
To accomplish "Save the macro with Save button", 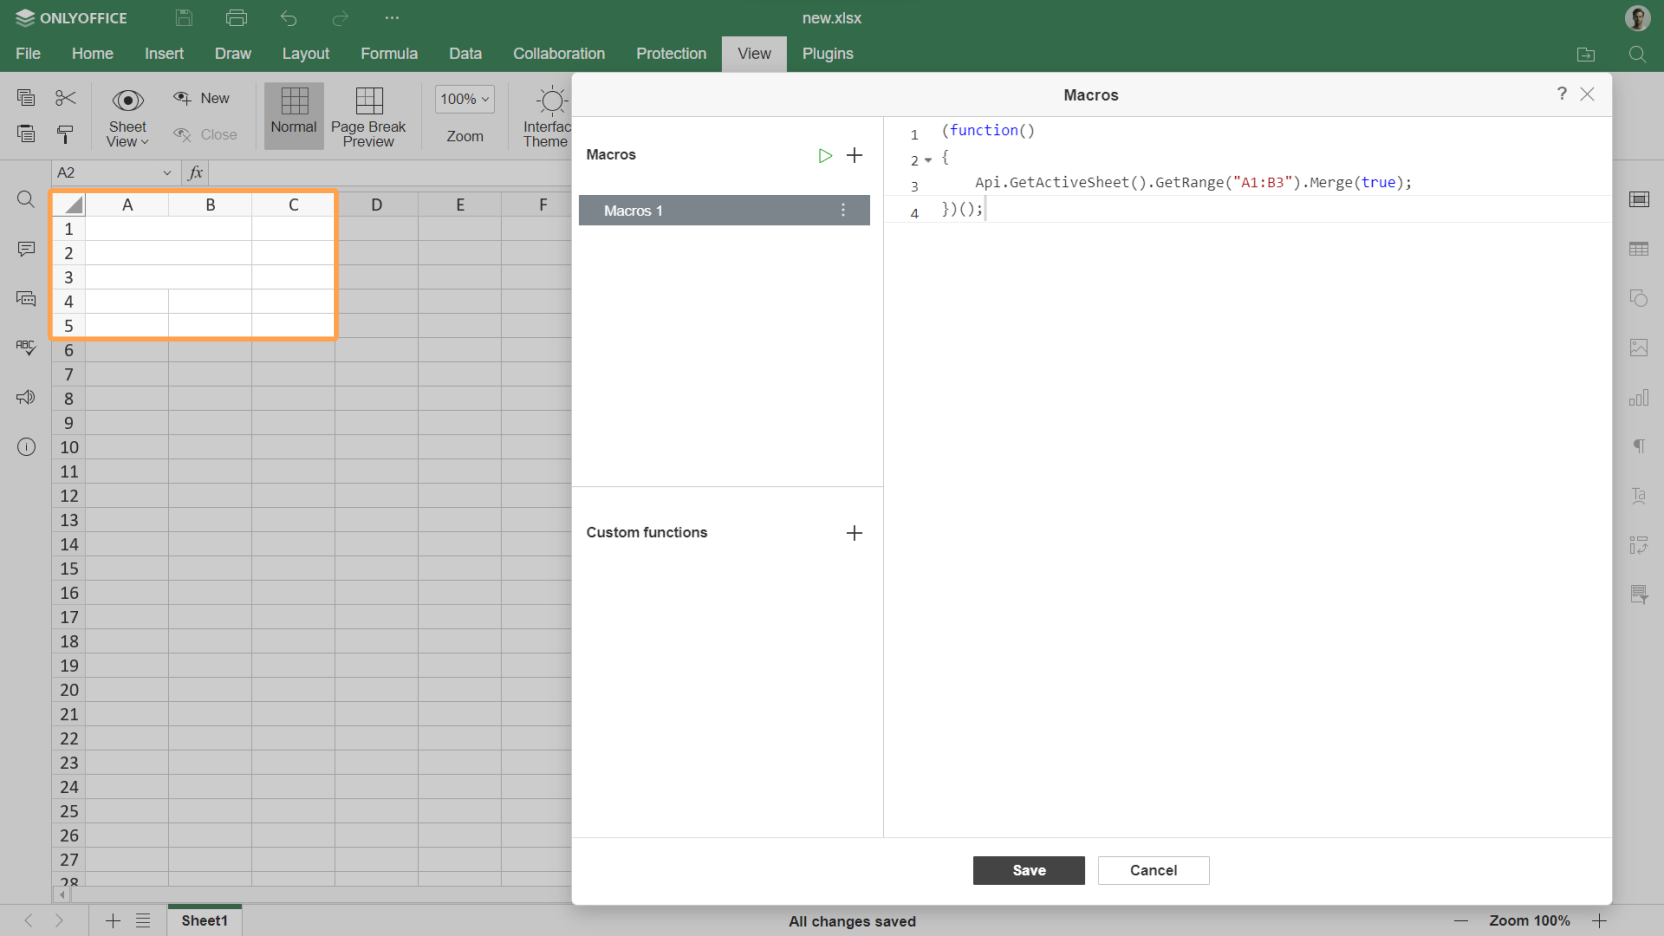I will (1029, 870).
